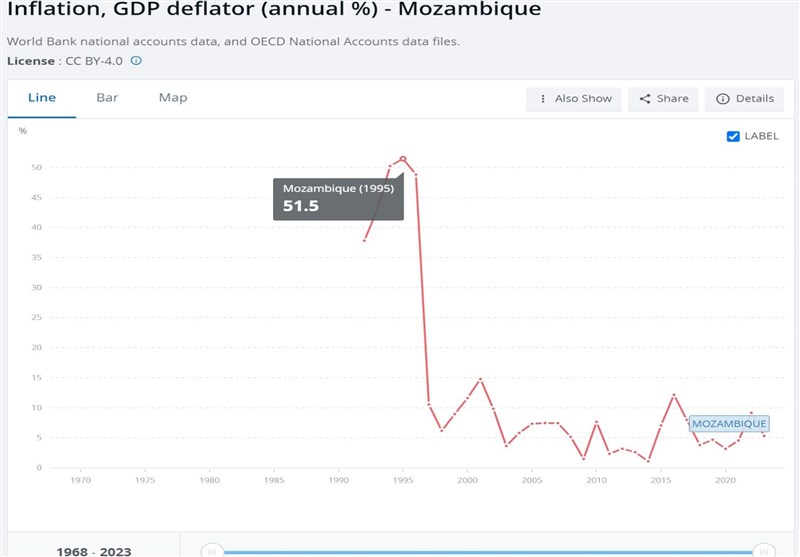This screenshot has width=800, height=557.
Task: Click the 1995 peak data point
Action: [x=403, y=158]
